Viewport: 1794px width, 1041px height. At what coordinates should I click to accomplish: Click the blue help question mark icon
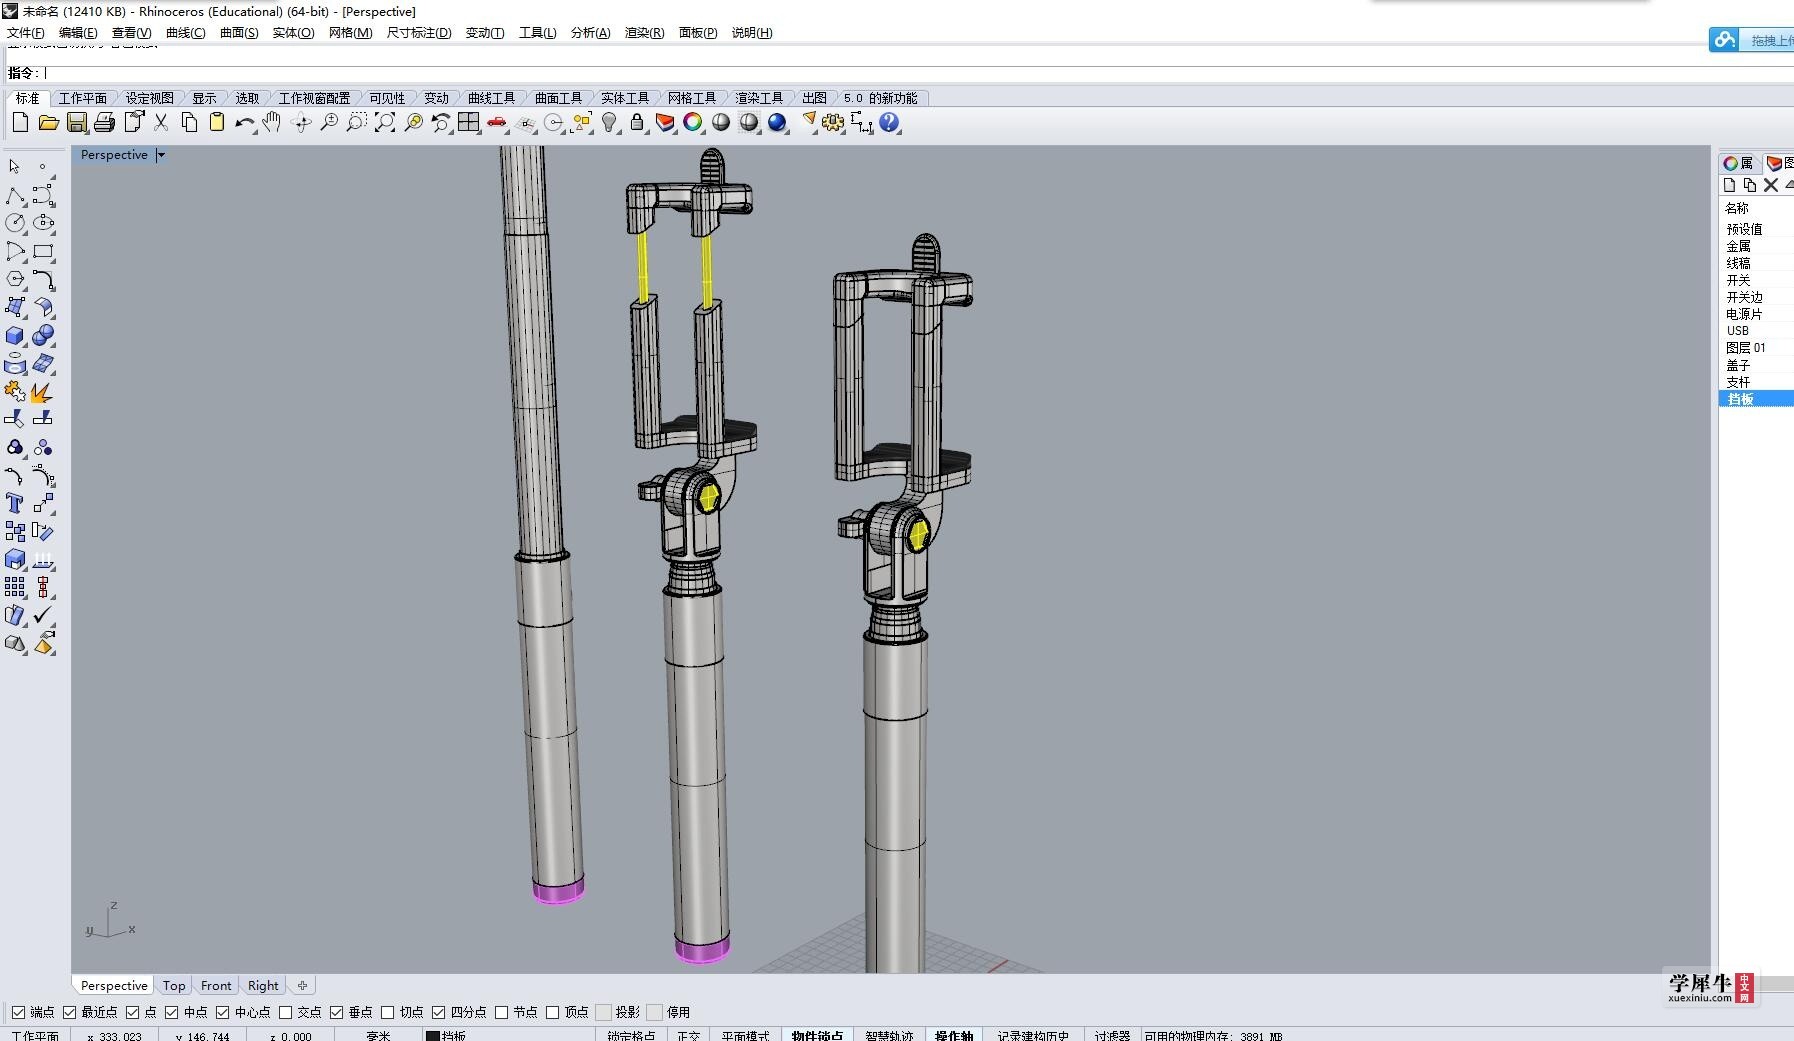889,123
